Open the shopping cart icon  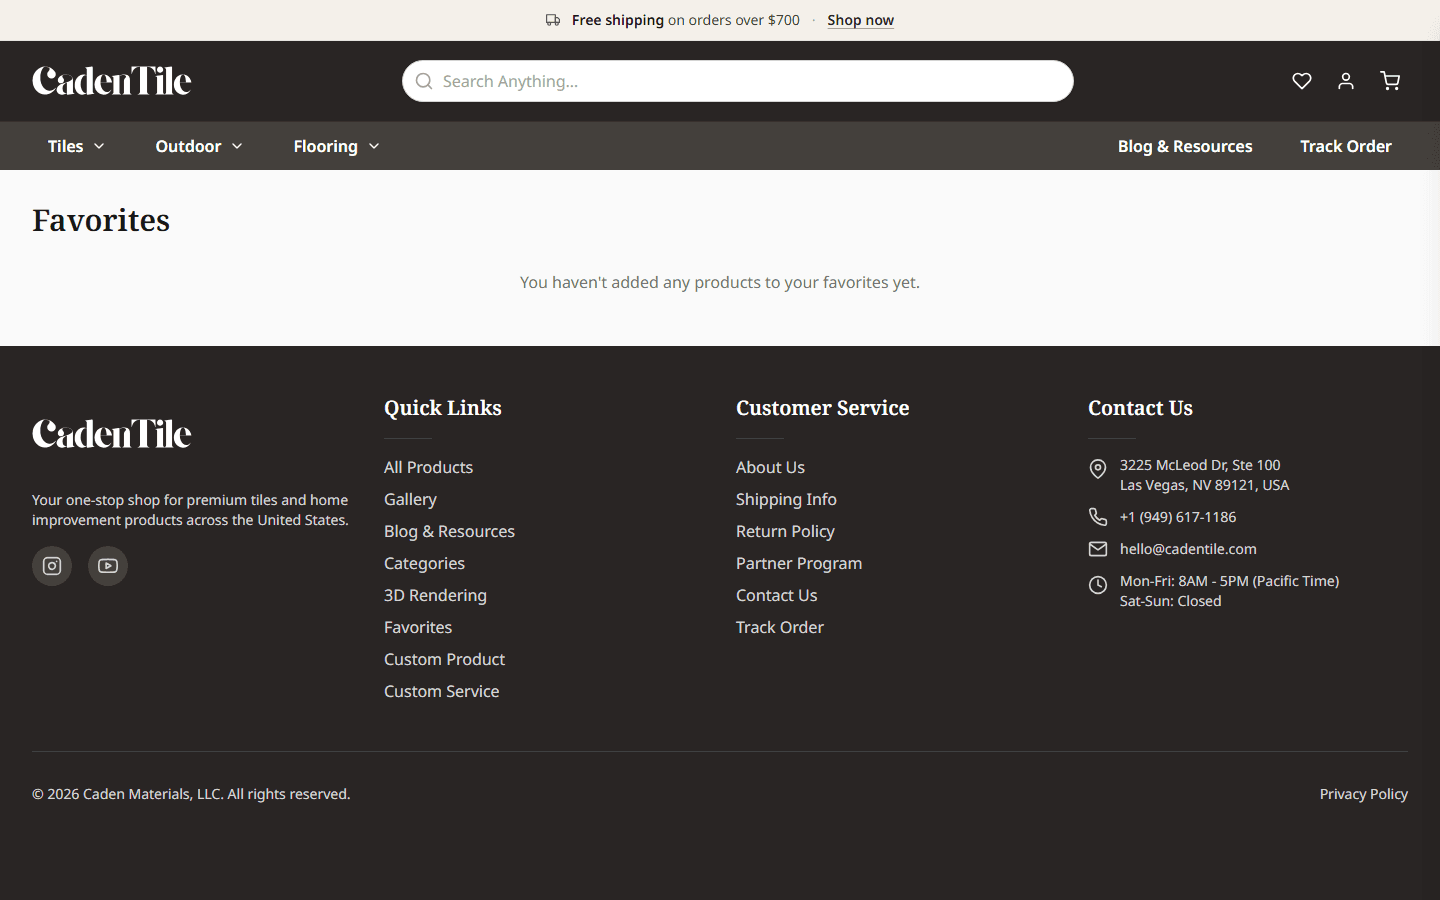[x=1389, y=81]
